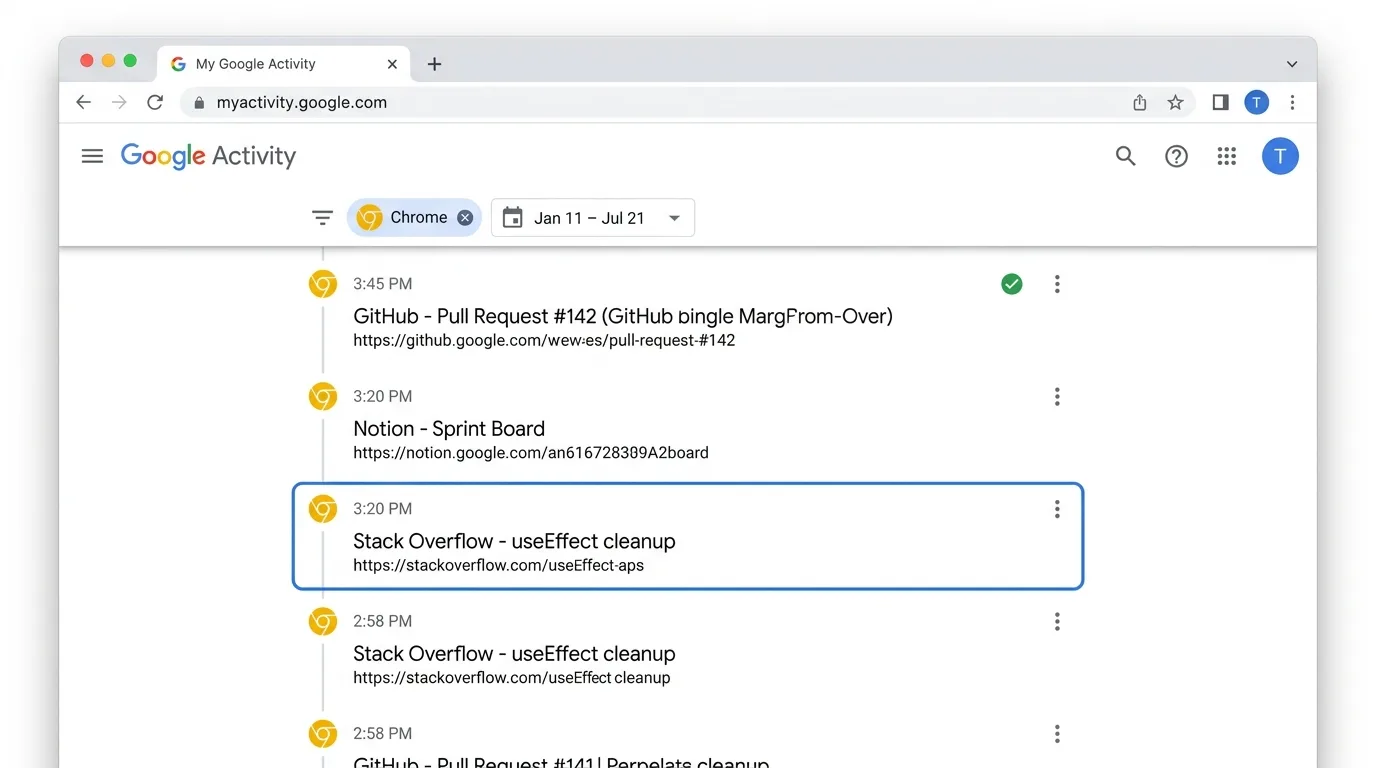This screenshot has height=768, width=1376.
Task: Click the stackoverflow.com/useEffect cleanup URL
Action: coord(511,678)
